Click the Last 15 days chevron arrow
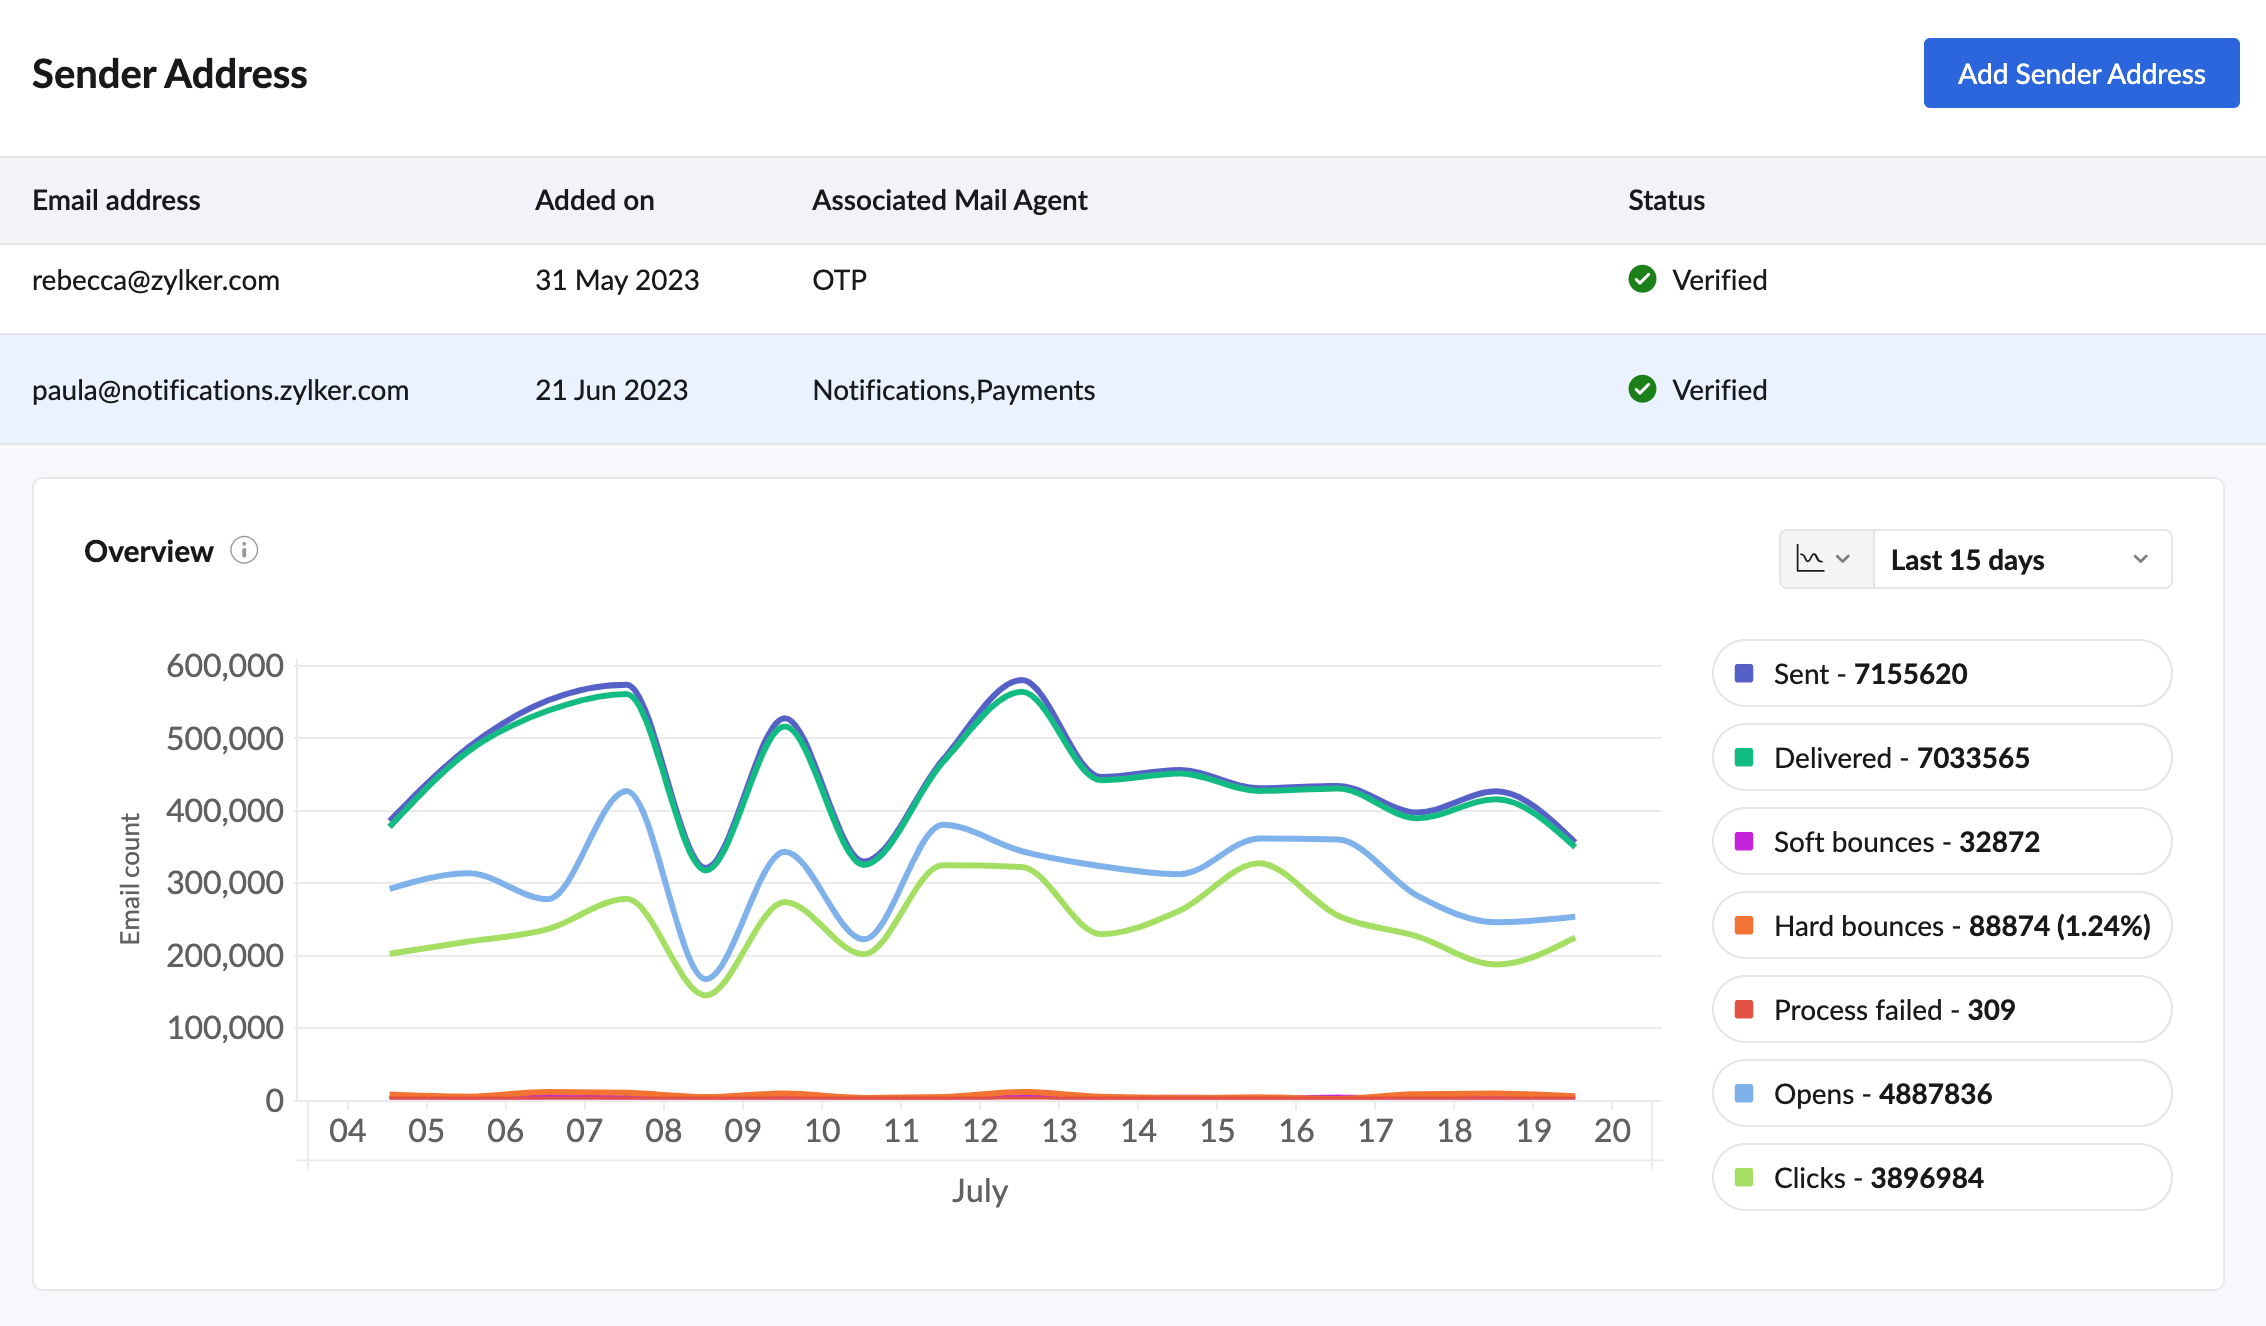2266x1326 pixels. coord(2140,559)
